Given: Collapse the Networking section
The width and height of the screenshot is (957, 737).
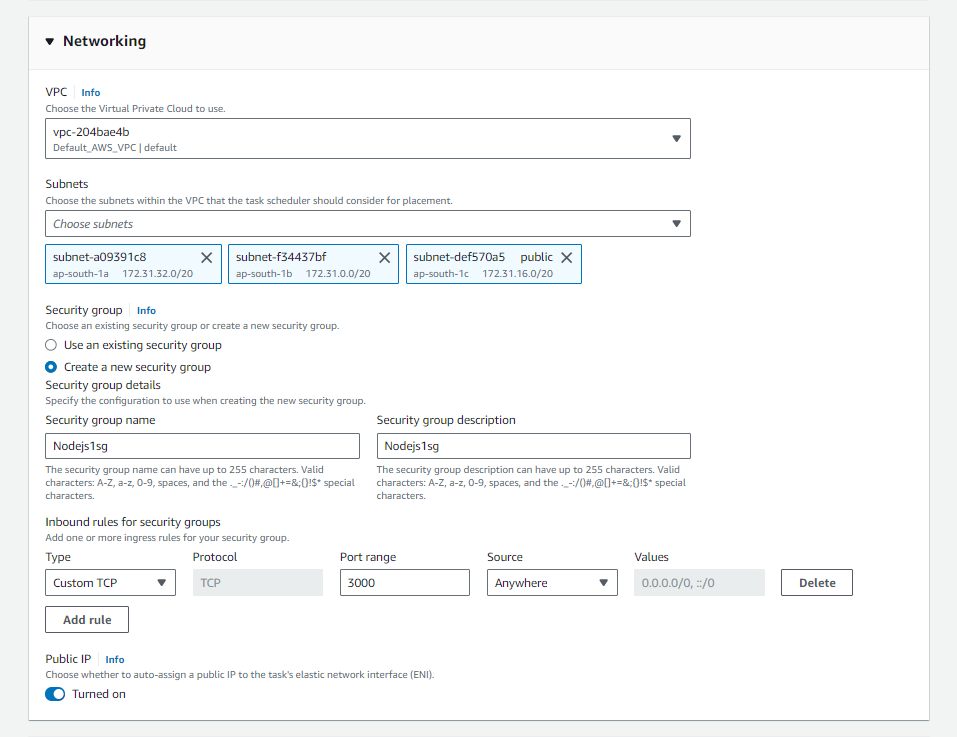Looking at the screenshot, I should (x=49, y=41).
